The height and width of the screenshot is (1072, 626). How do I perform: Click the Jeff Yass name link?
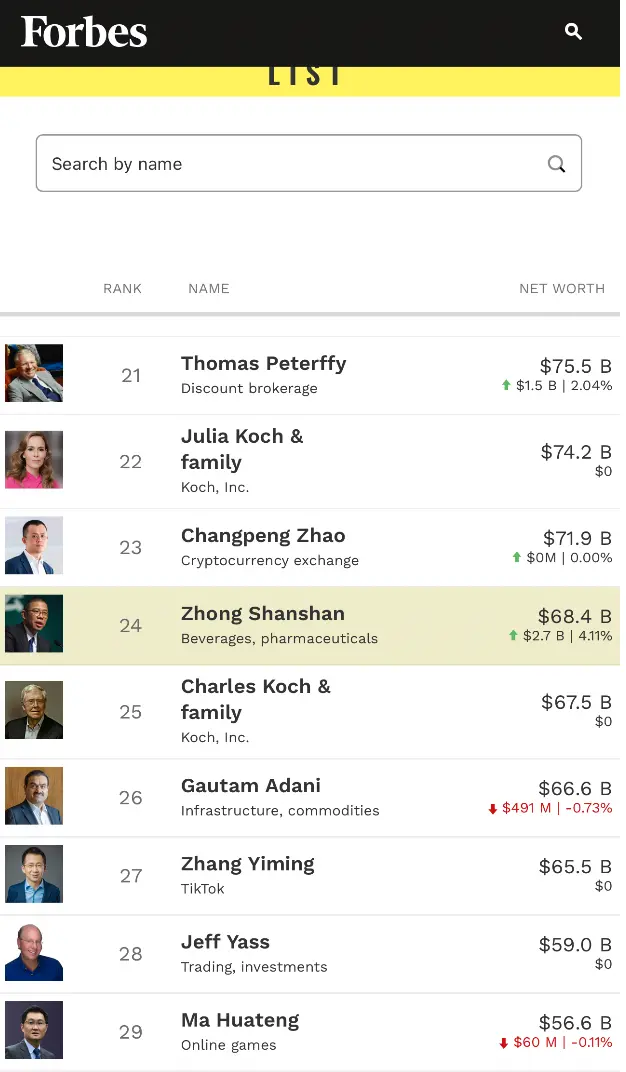tap(225, 942)
